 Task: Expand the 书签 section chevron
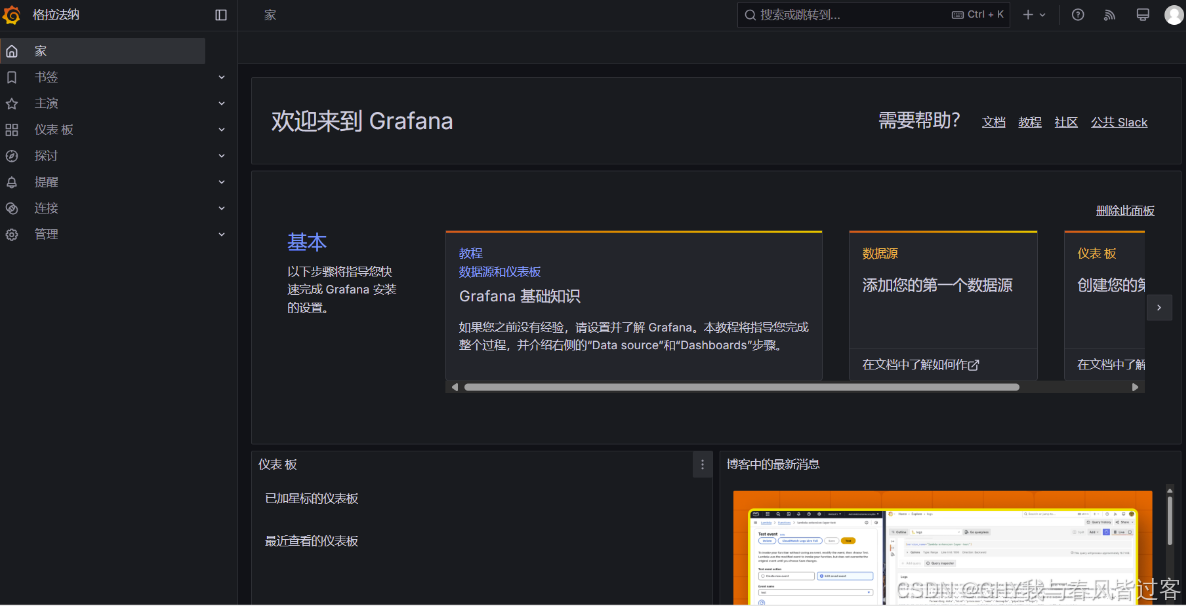tap(222, 77)
